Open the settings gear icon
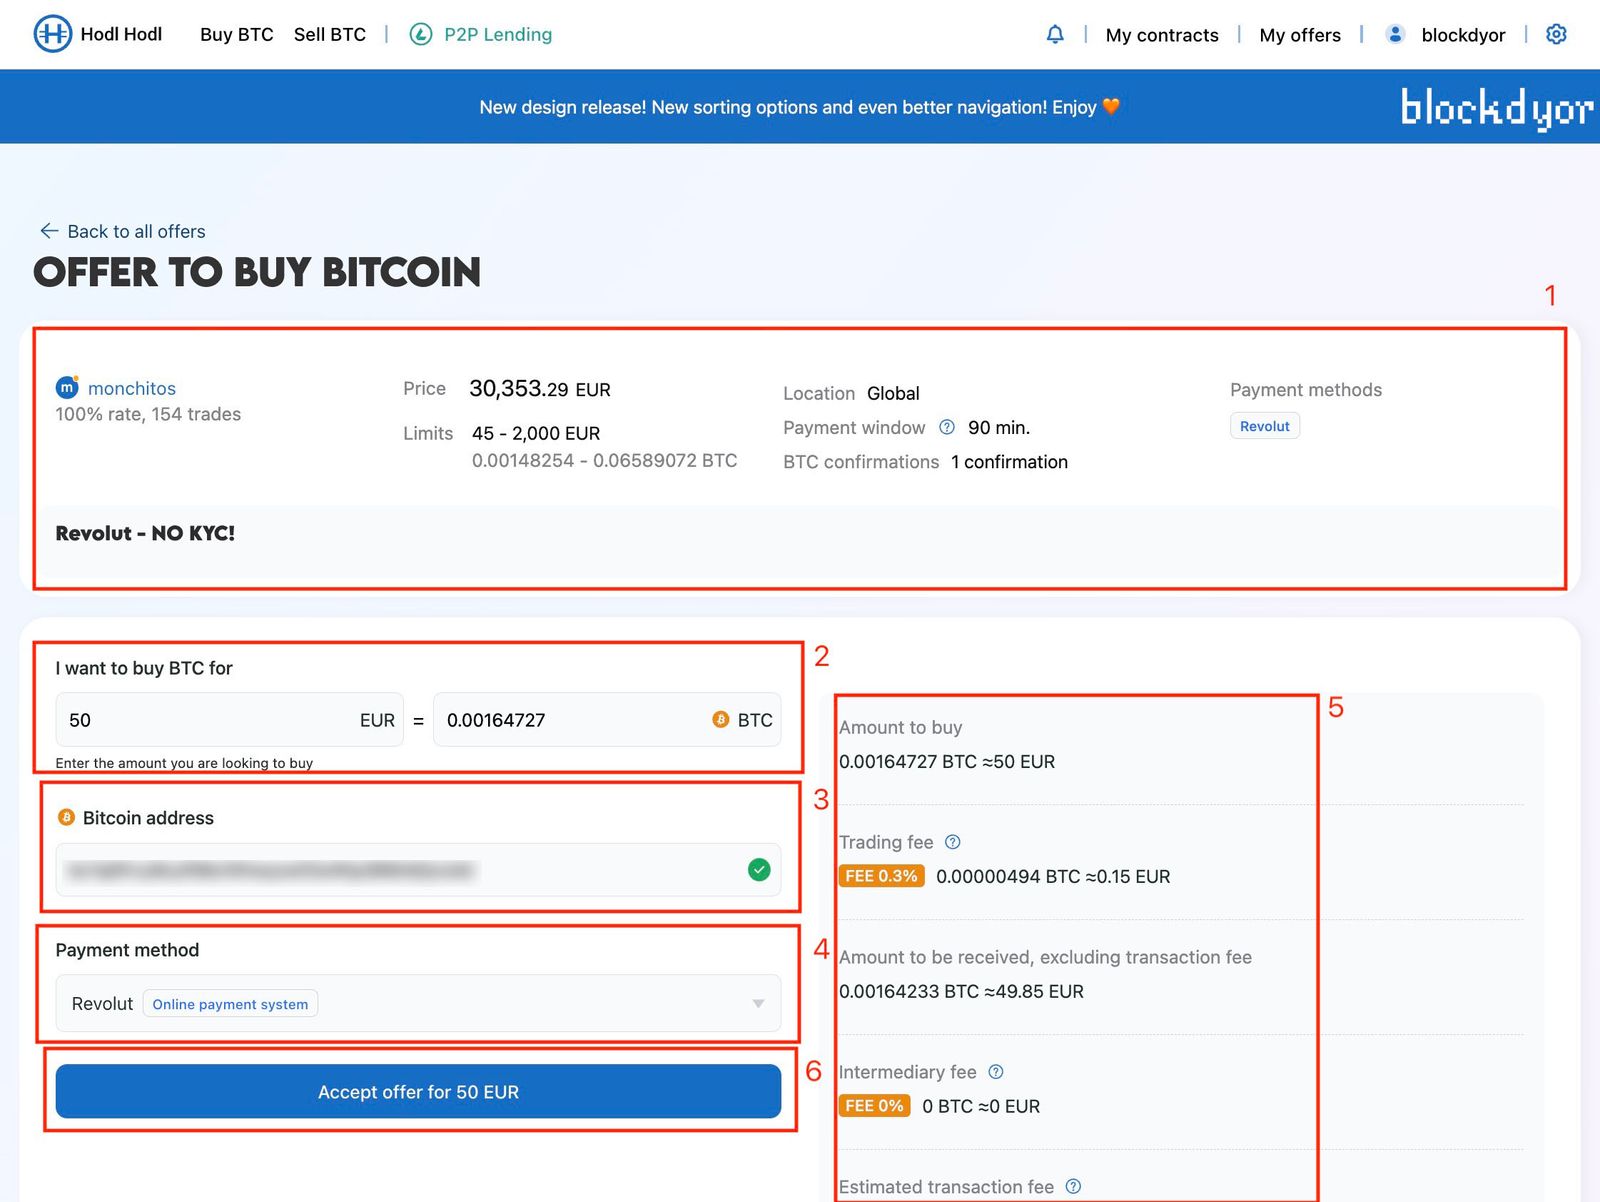The image size is (1600, 1202). 1556,34
